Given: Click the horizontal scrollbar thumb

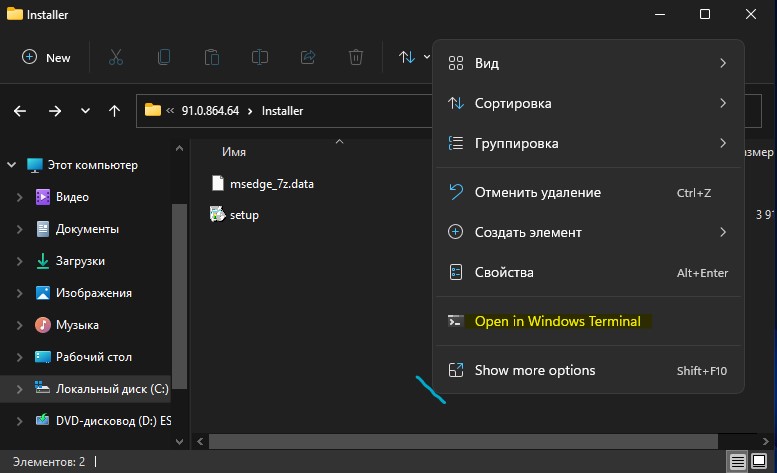Looking at the screenshot, I should click(x=463, y=441).
